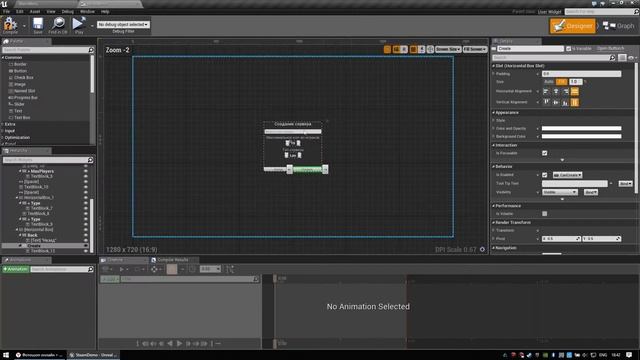Viewport: 640px width, 360px height.
Task: Select Top vertical alignment icon
Action: click(546, 102)
